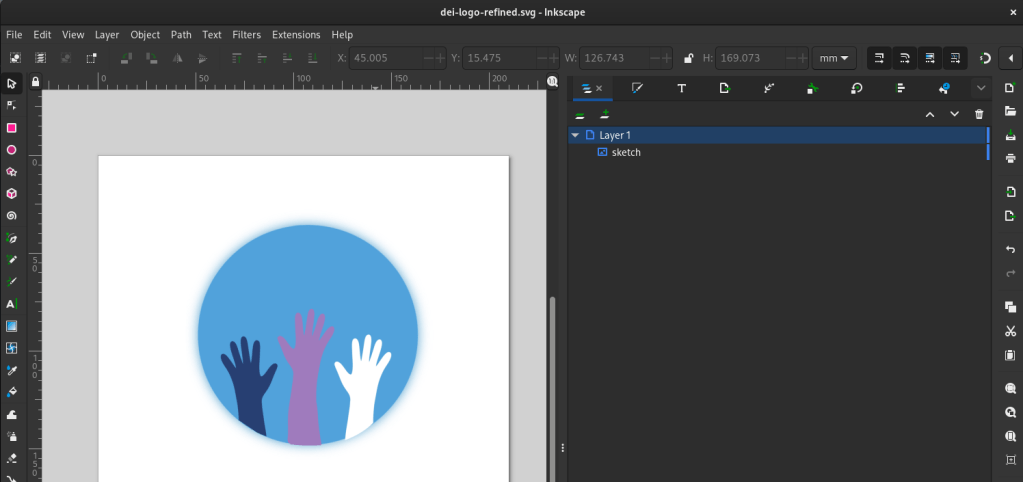Delete the selected layer with trash icon
The width and height of the screenshot is (1023, 482).
tap(979, 115)
